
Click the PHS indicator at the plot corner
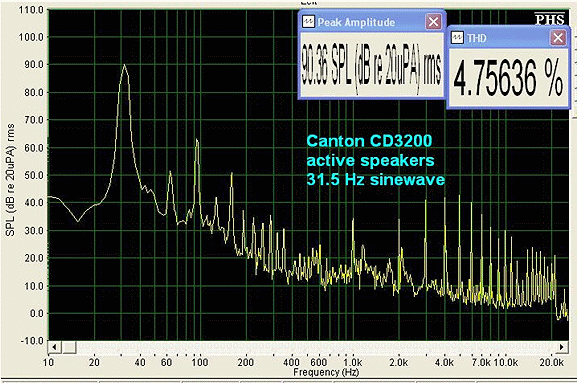point(549,19)
